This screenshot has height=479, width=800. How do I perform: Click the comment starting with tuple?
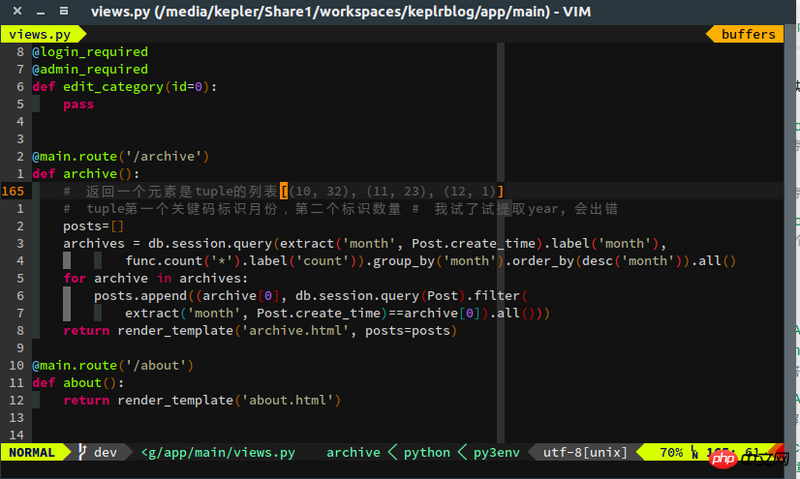340,209
